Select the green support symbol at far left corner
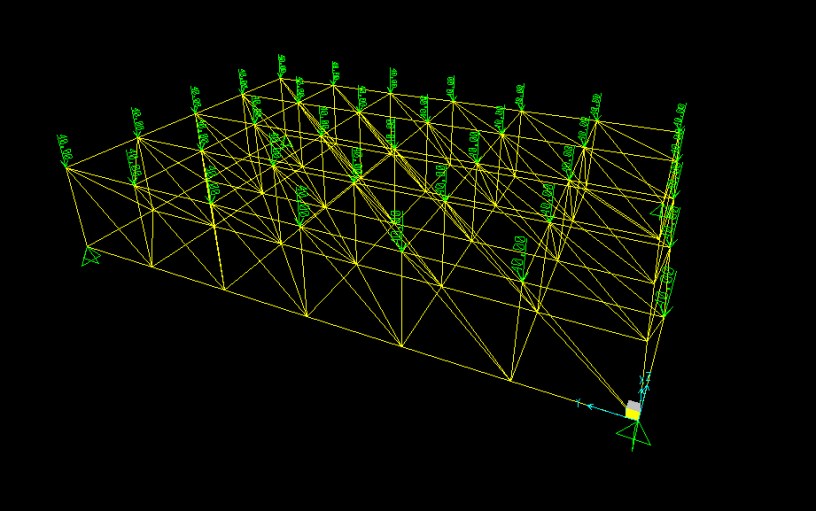Image resolution: width=816 pixels, height=511 pixels. pos(91,258)
